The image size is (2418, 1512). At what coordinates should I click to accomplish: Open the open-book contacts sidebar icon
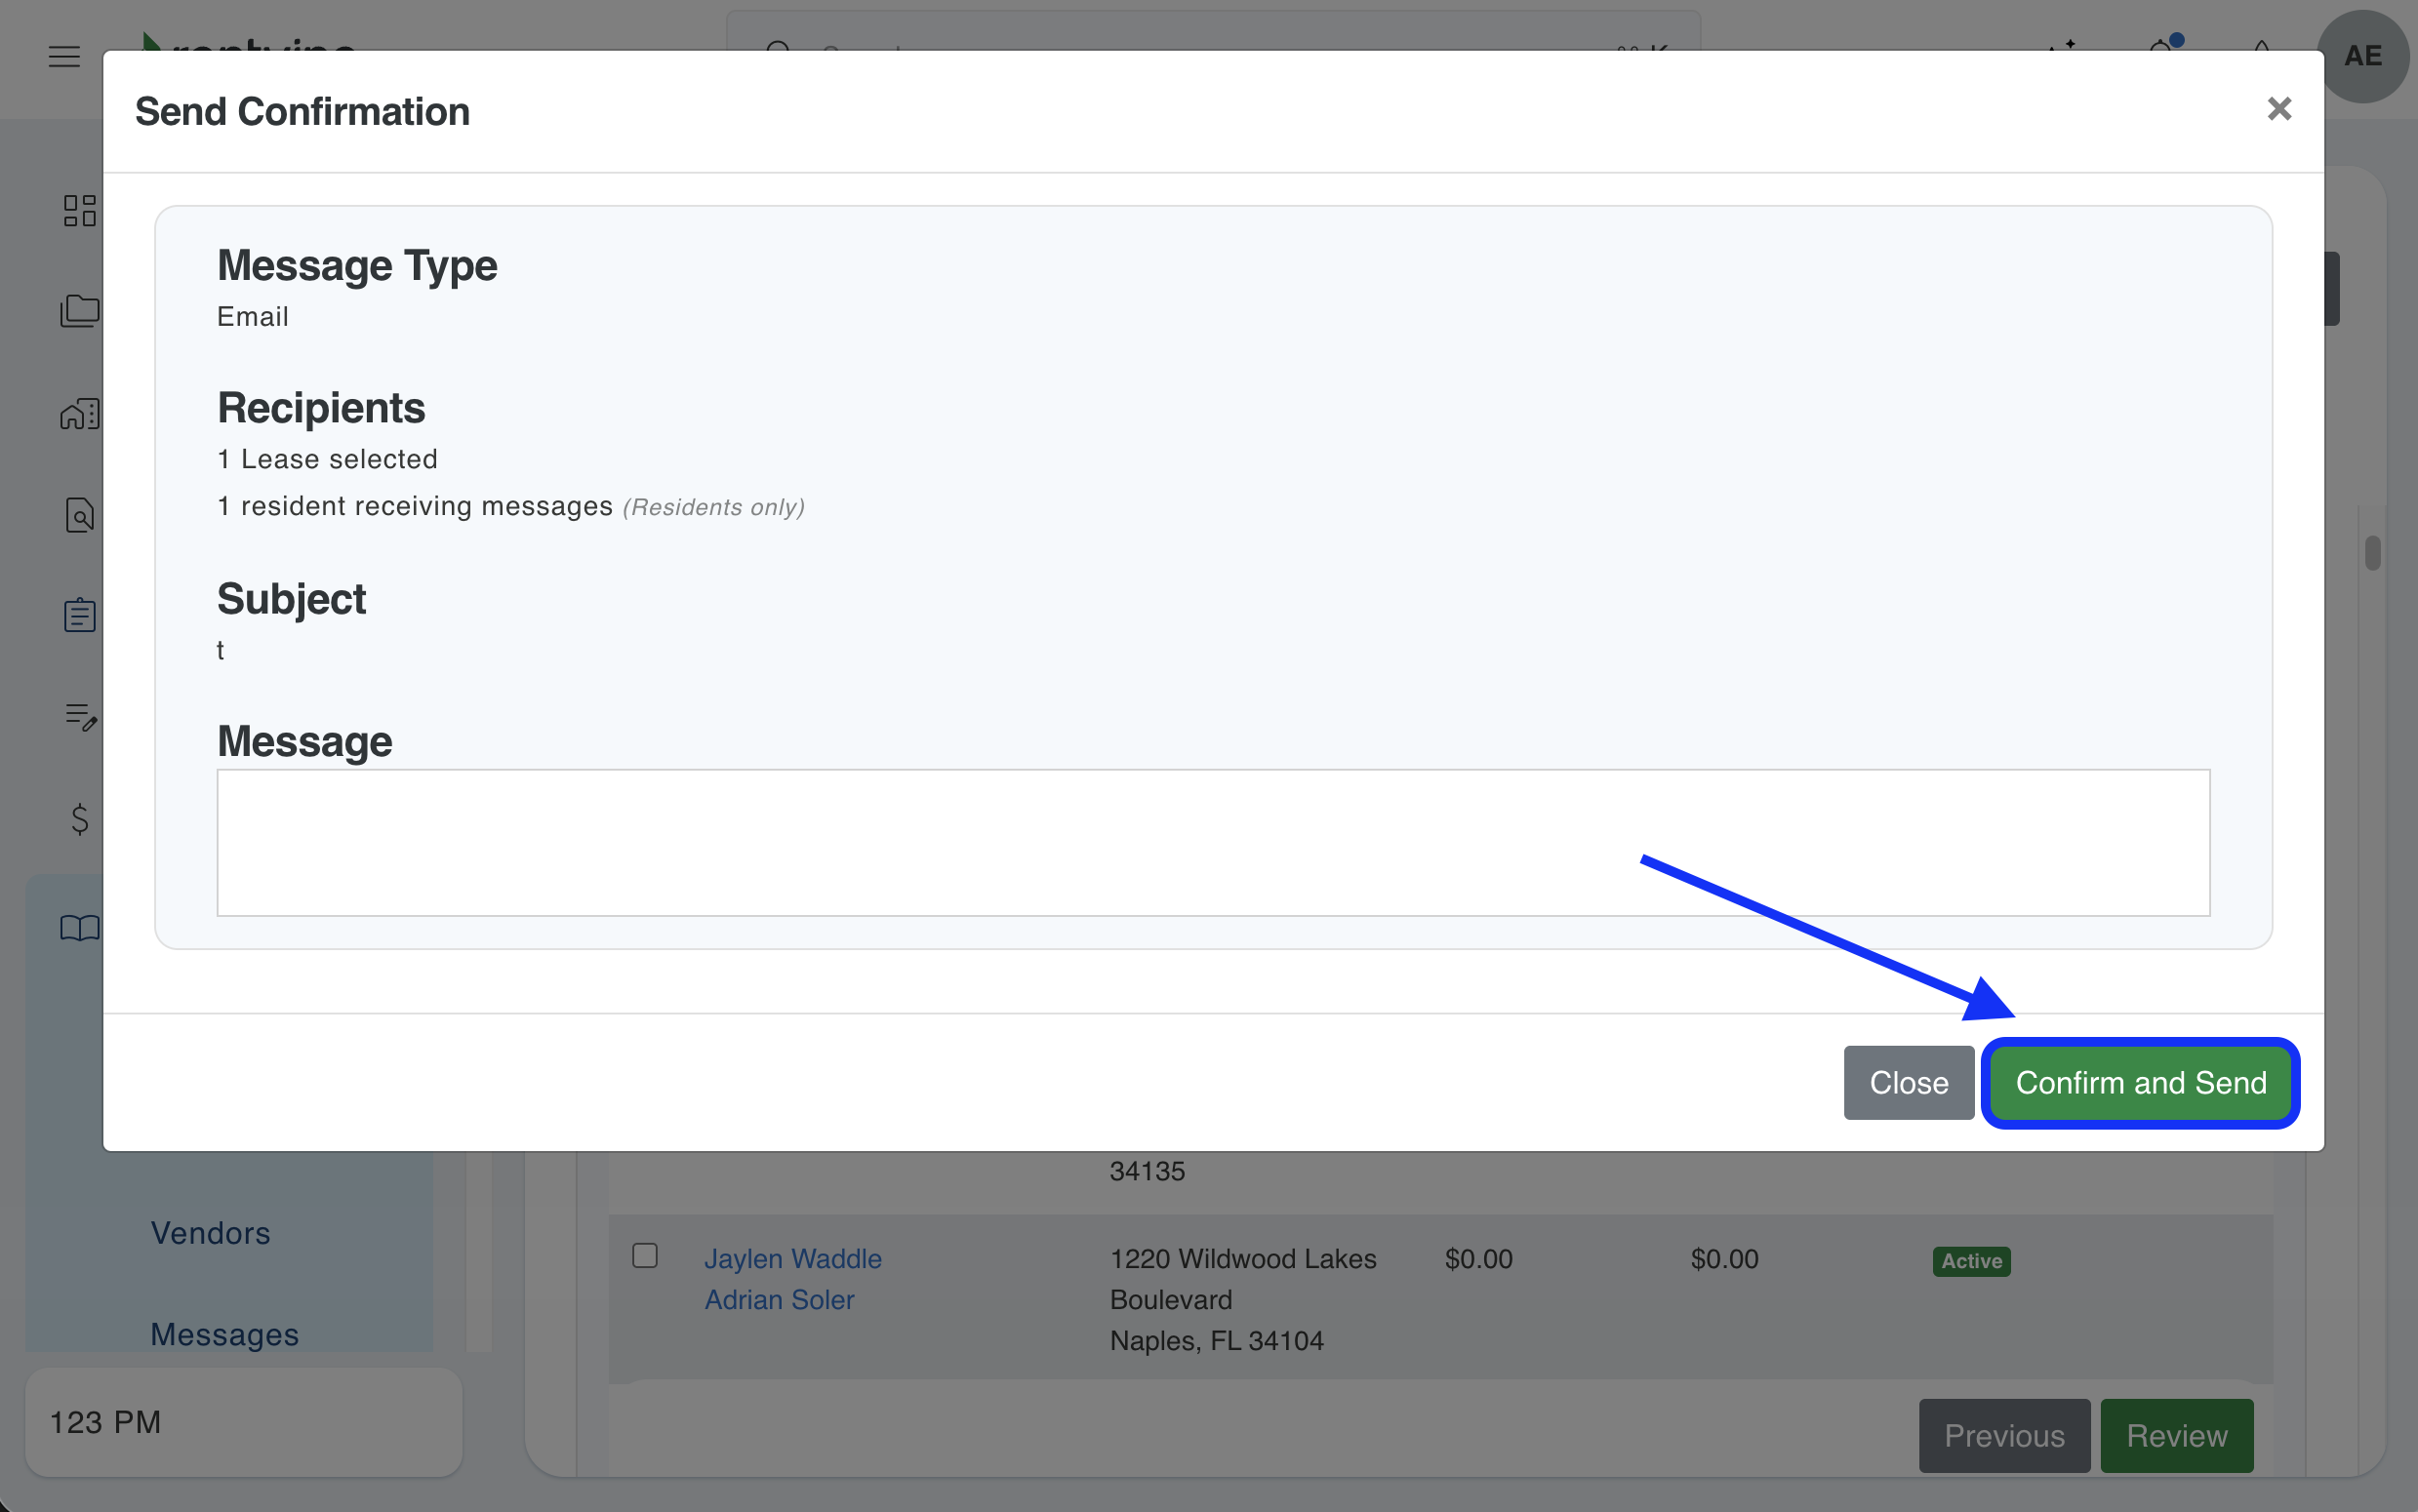(79, 927)
